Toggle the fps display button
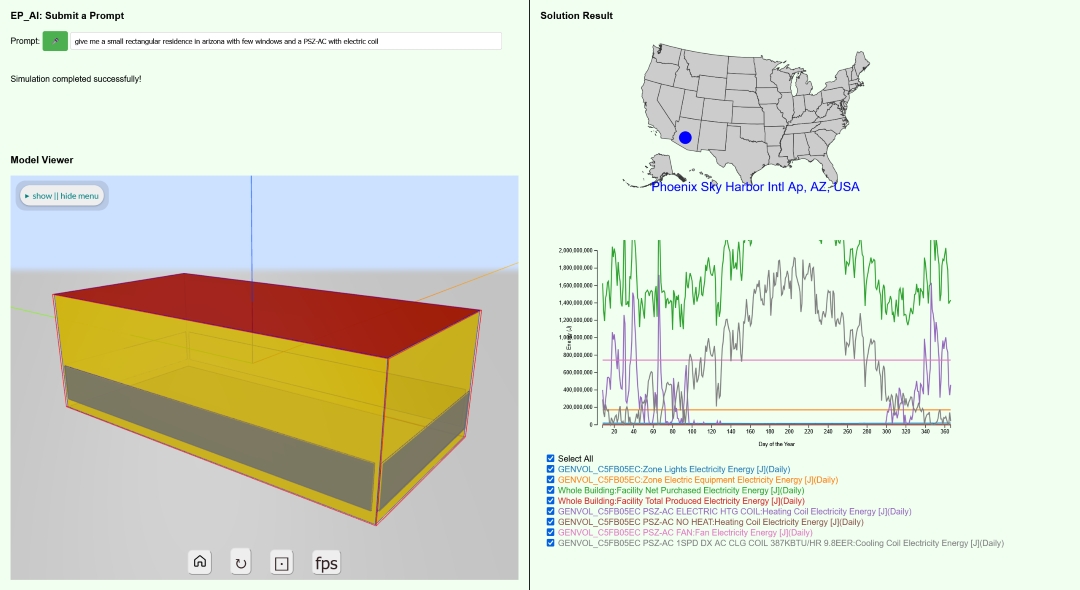The width and height of the screenshot is (1080, 590). (326, 562)
